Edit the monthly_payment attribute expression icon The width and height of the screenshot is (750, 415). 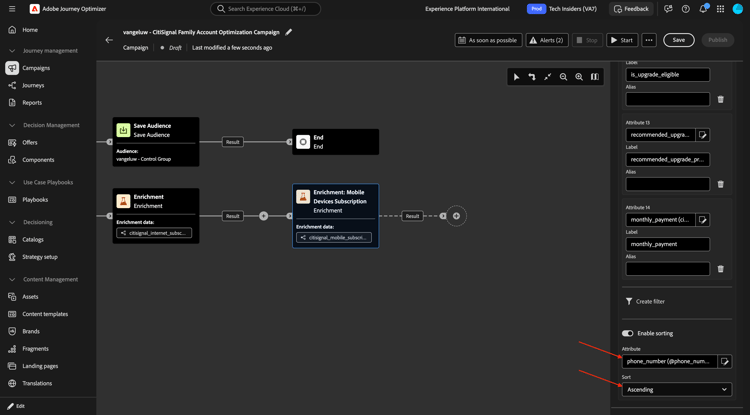click(703, 220)
